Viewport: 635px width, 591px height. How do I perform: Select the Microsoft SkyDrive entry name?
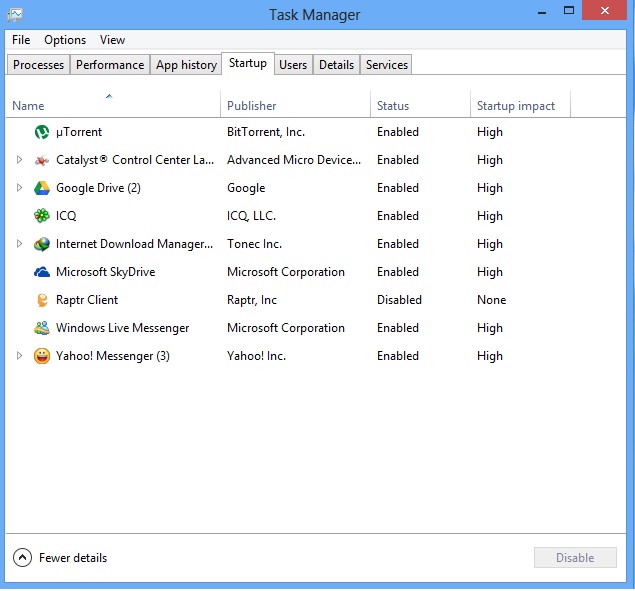tap(106, 272)
